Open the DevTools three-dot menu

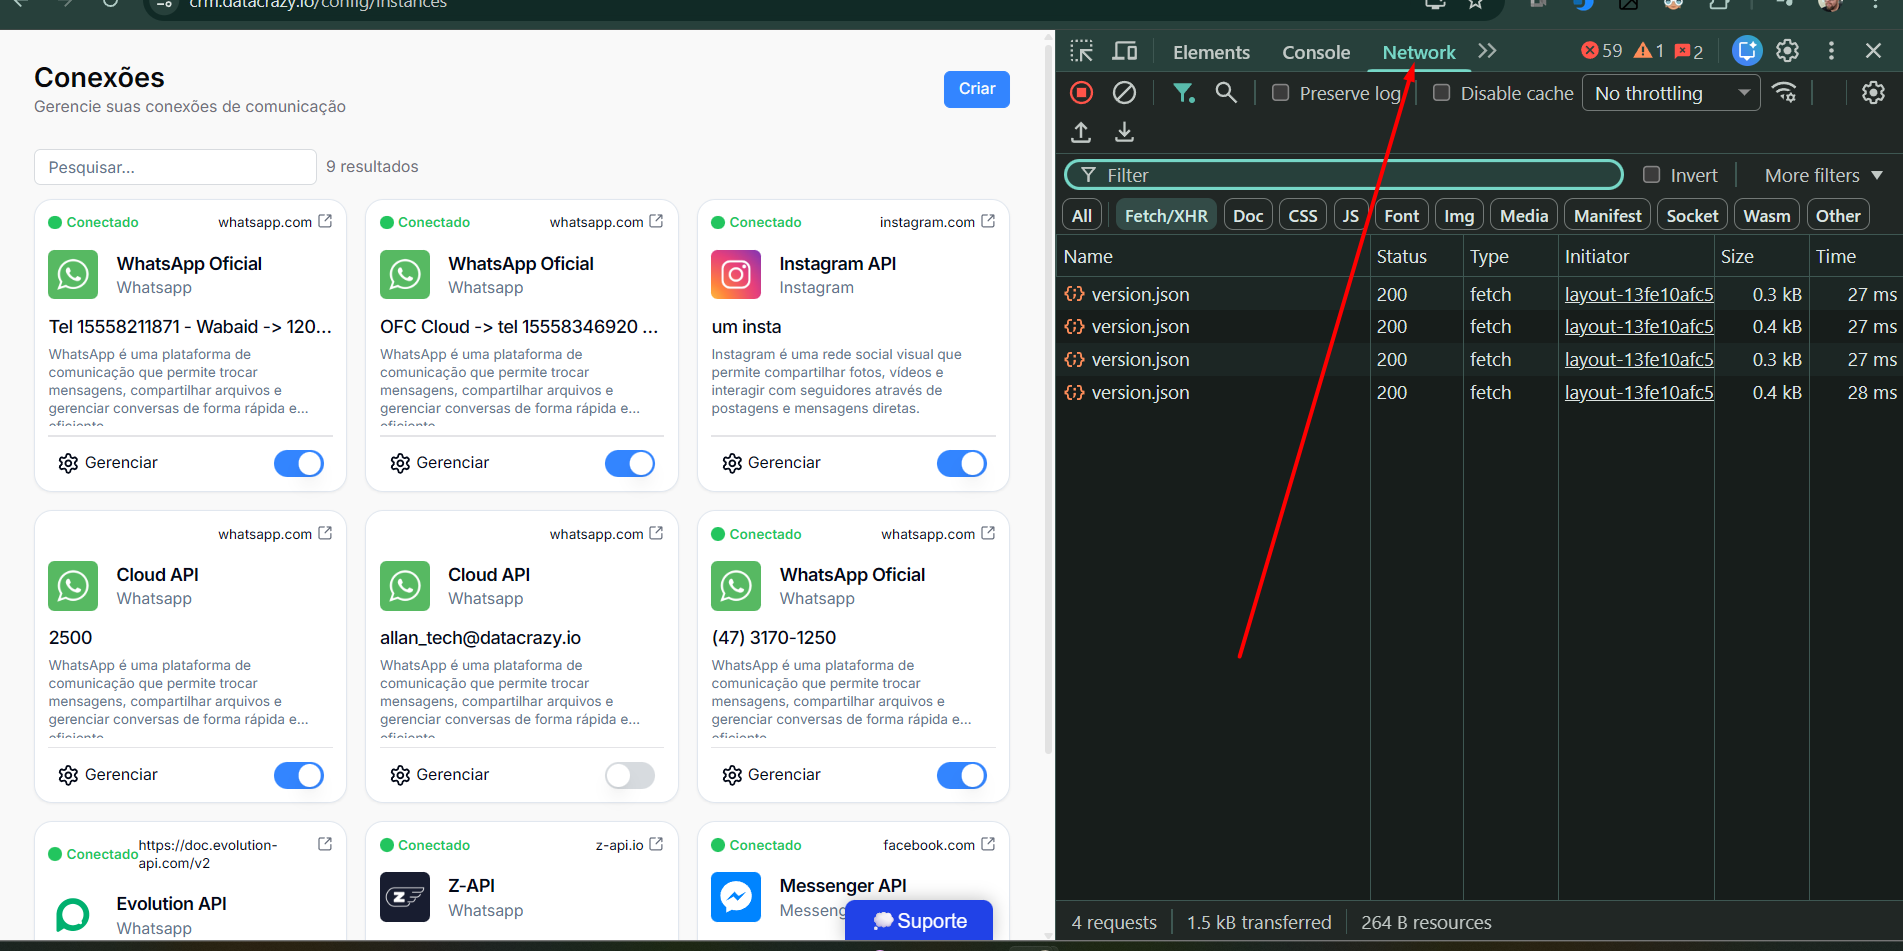pos(1831,51)
